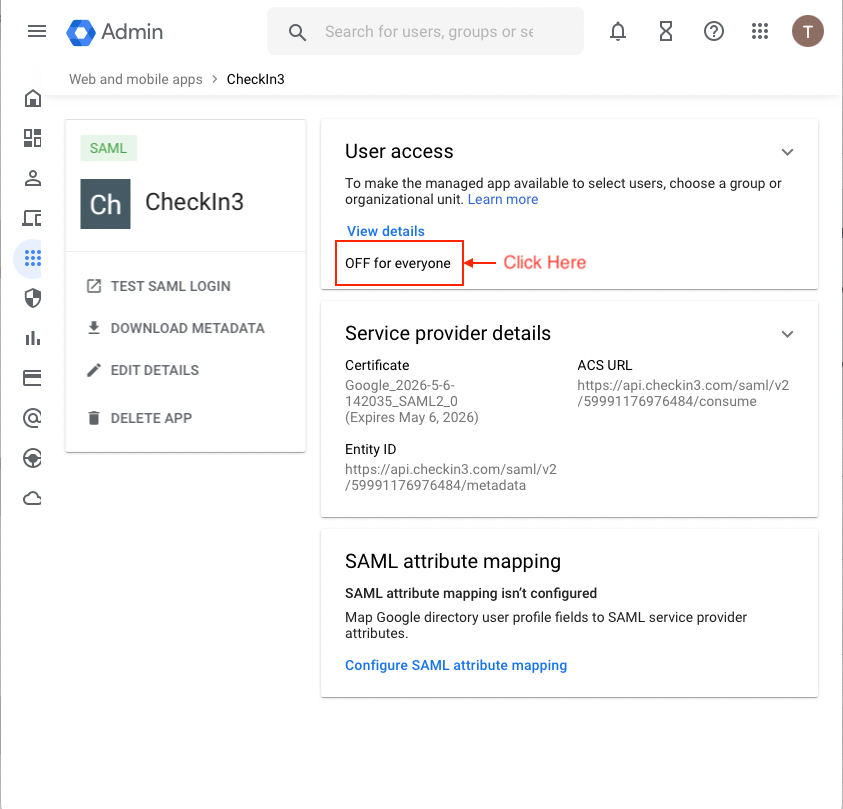Open the tasks hourglass icon

pyautogui.click(x=666, y=31)
